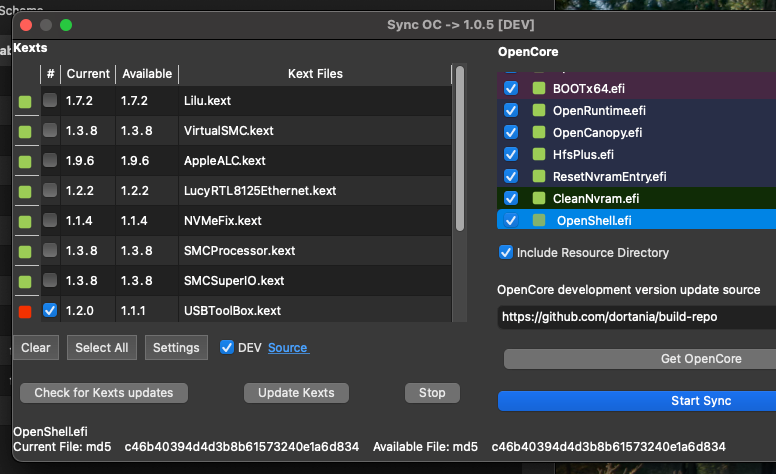Click red status square for USBToolBox.kext
Viewport: 776px width, 474px height.
25,312
